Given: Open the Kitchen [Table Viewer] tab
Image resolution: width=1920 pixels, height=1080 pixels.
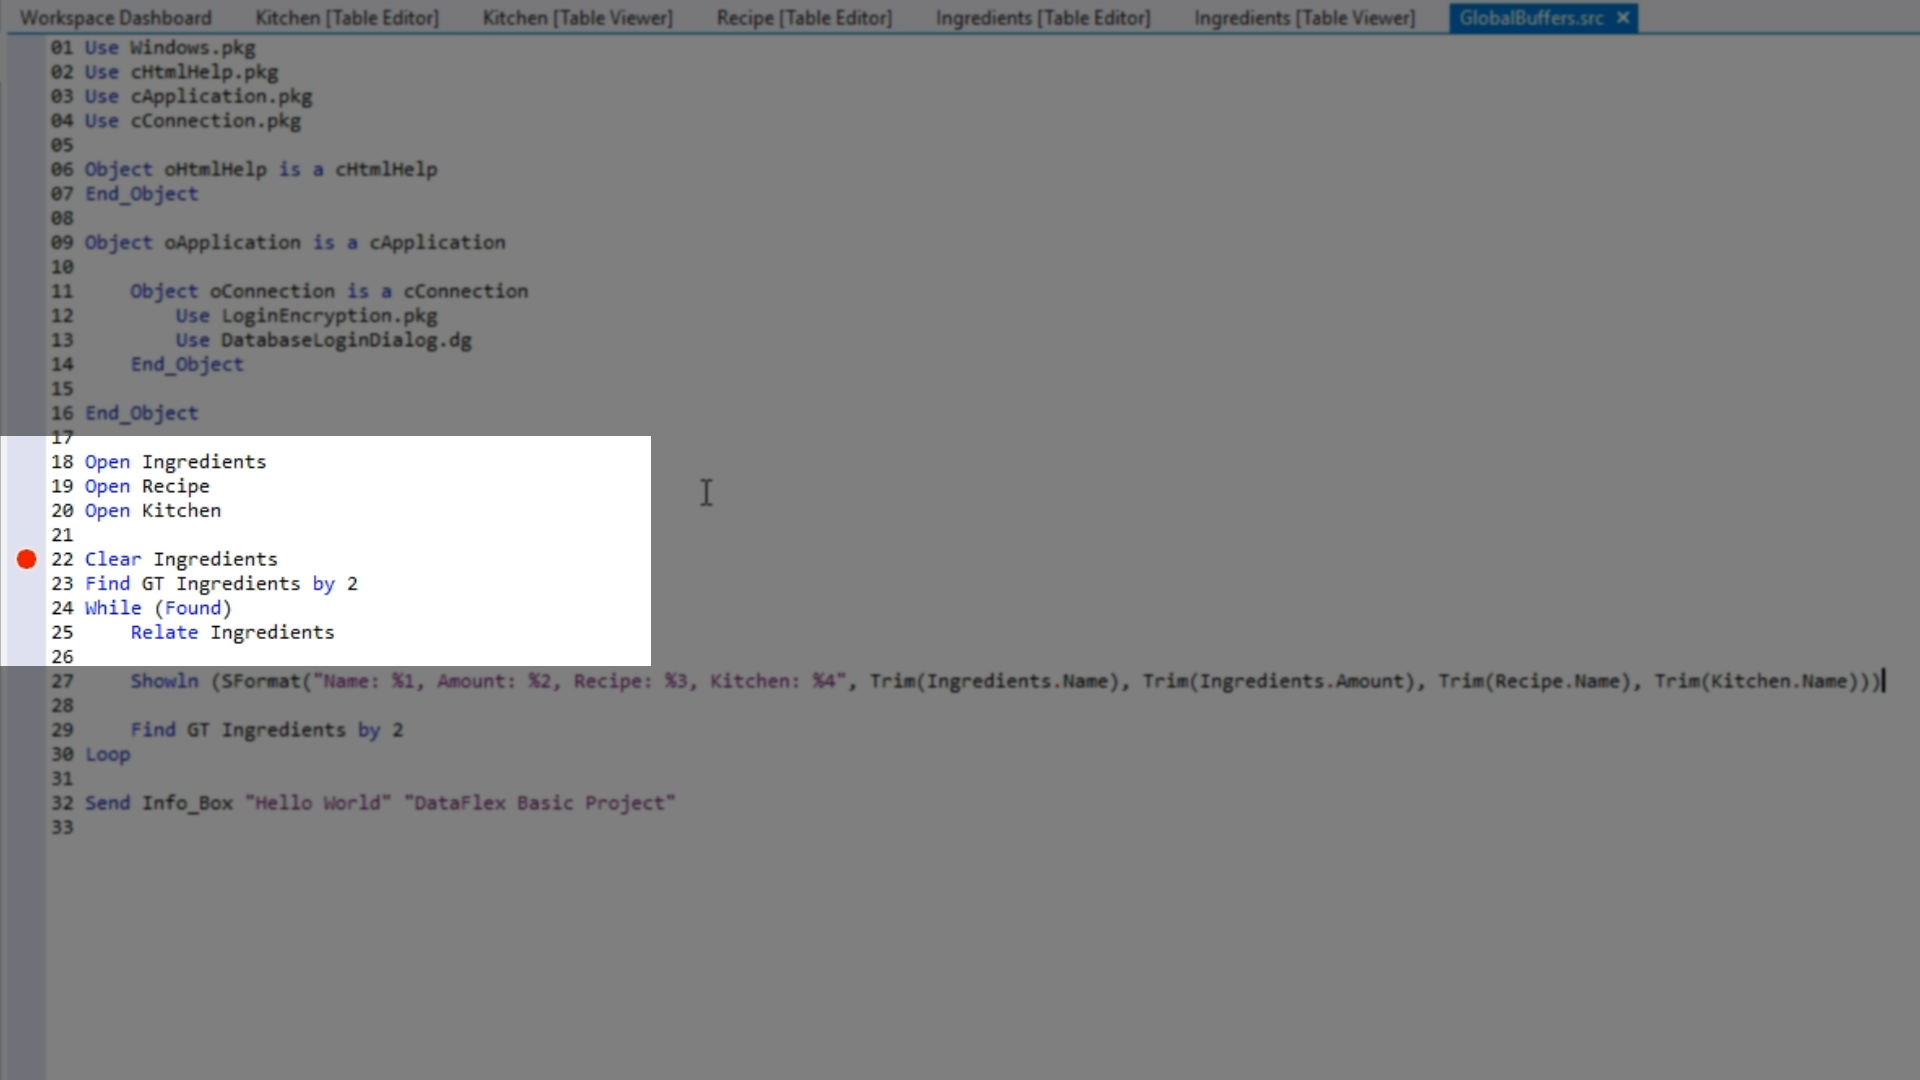Looking at the screenshot, I should coord(577,18).
